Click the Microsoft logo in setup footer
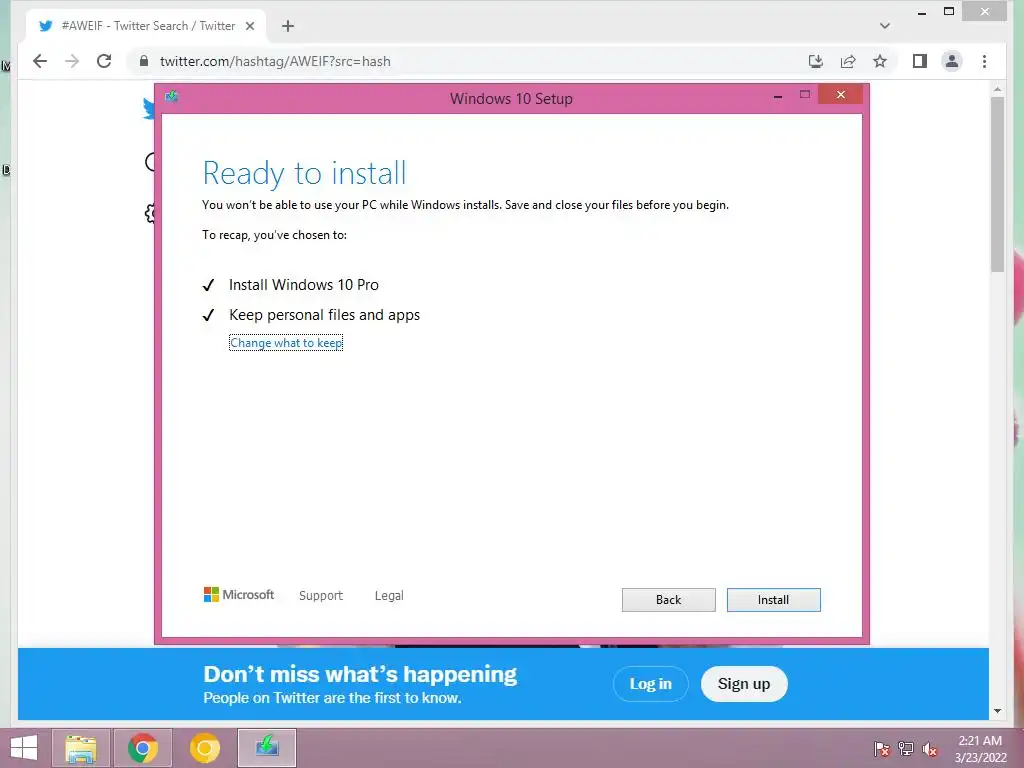 click(239, 595)
